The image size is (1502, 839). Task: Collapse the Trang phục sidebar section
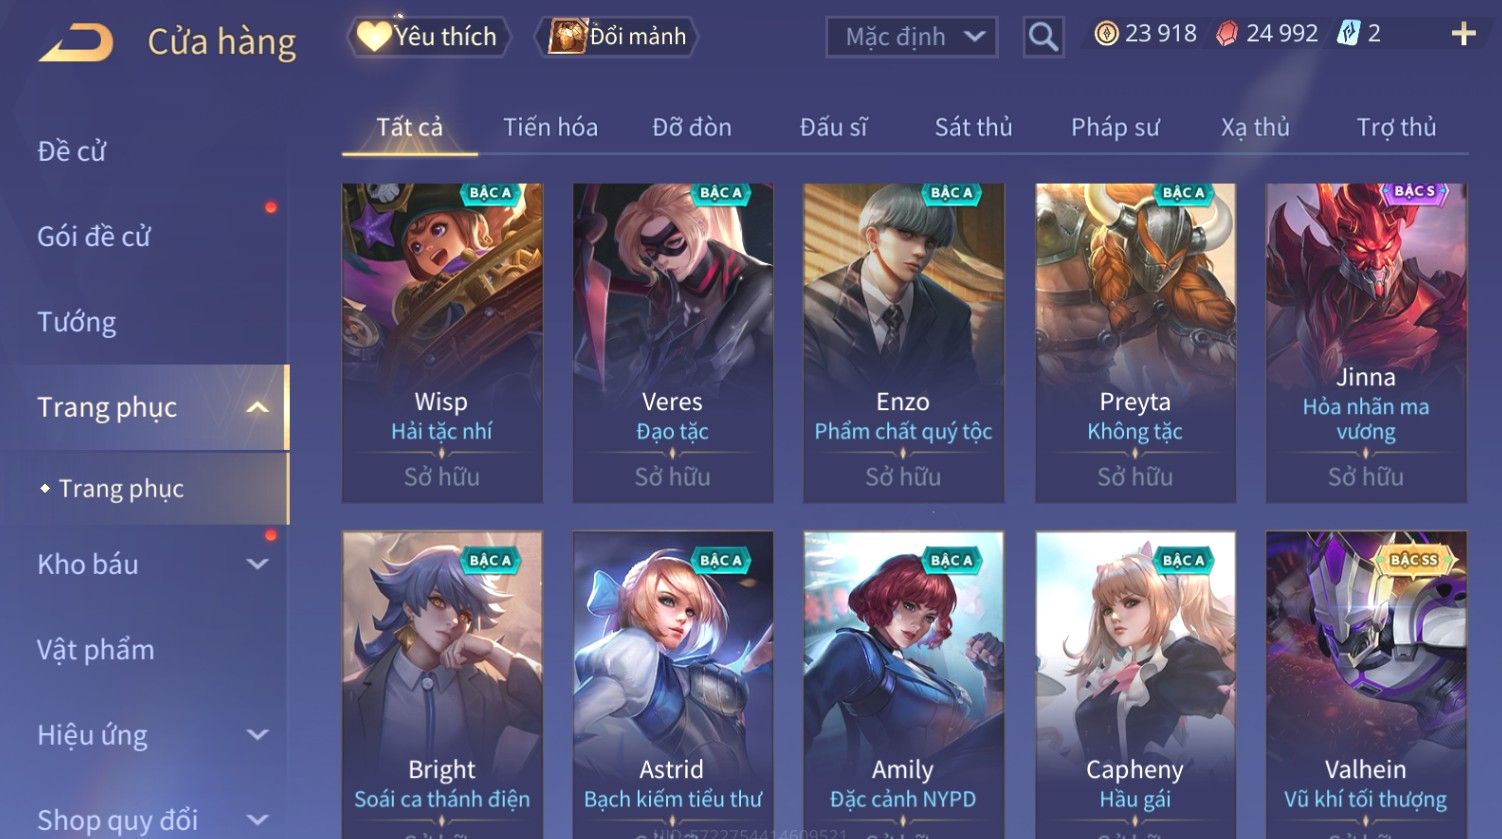(257, 407)
